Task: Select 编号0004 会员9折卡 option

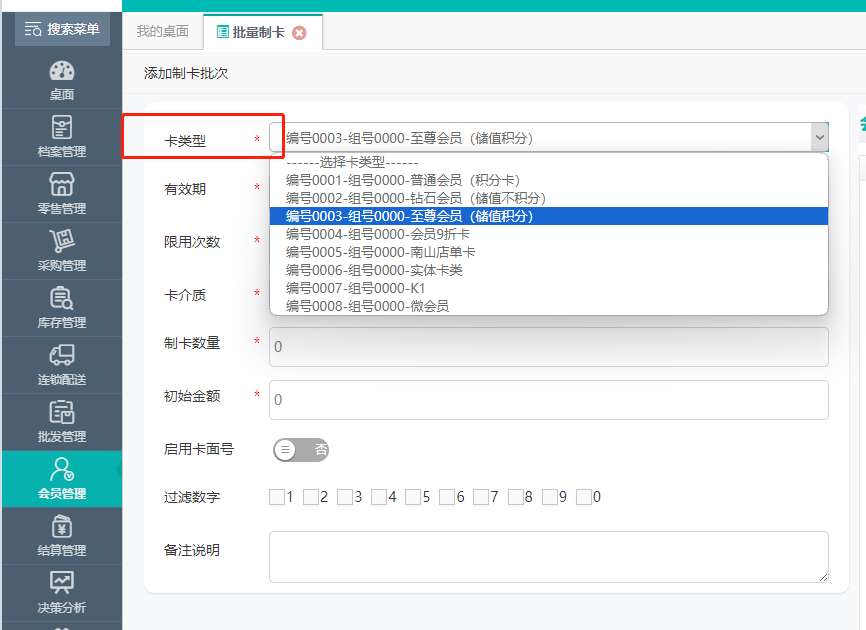Action: (x=548, y=234)
